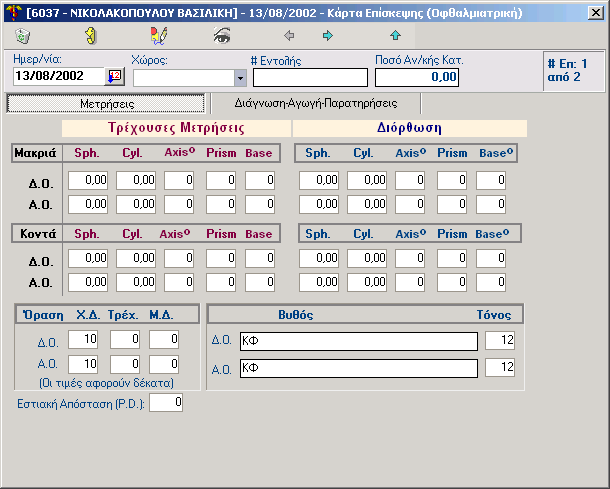Click Κοντά Α.Ο. Cyl. current measurement field
The width and height of the screenshot is (610, 489).
pyautogui.click(x=136, y=282)
